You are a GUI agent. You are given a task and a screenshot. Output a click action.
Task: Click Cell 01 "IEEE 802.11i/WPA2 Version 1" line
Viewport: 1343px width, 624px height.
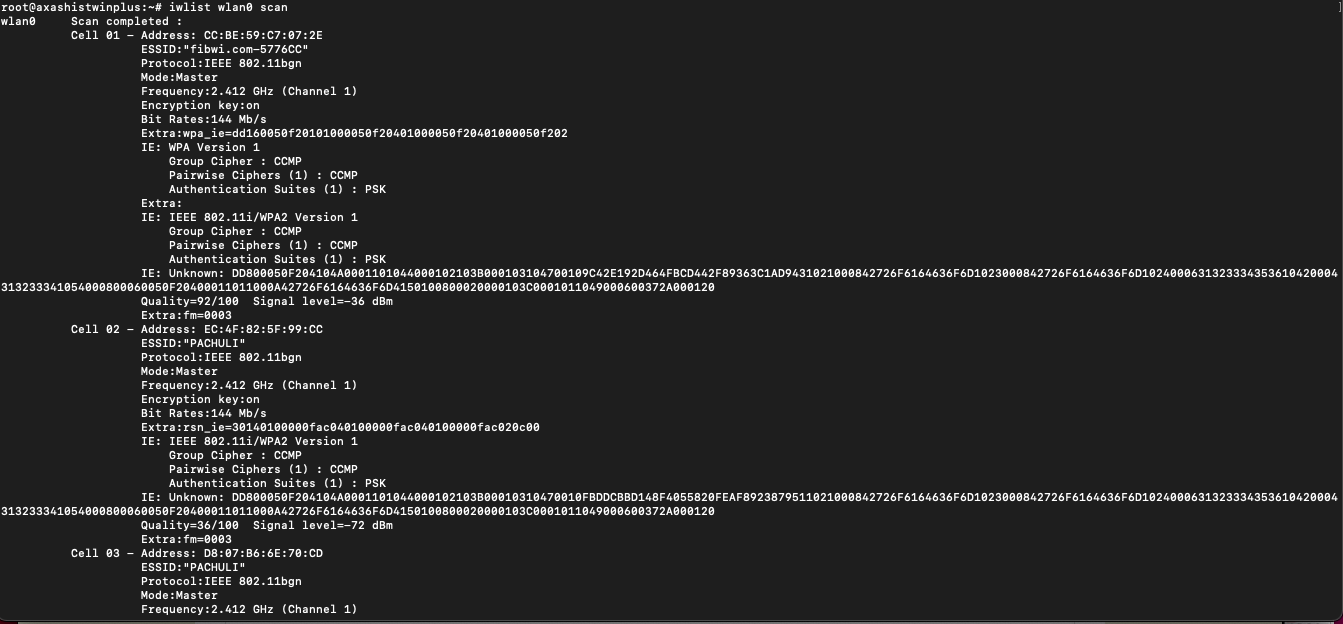coord(249,217)
